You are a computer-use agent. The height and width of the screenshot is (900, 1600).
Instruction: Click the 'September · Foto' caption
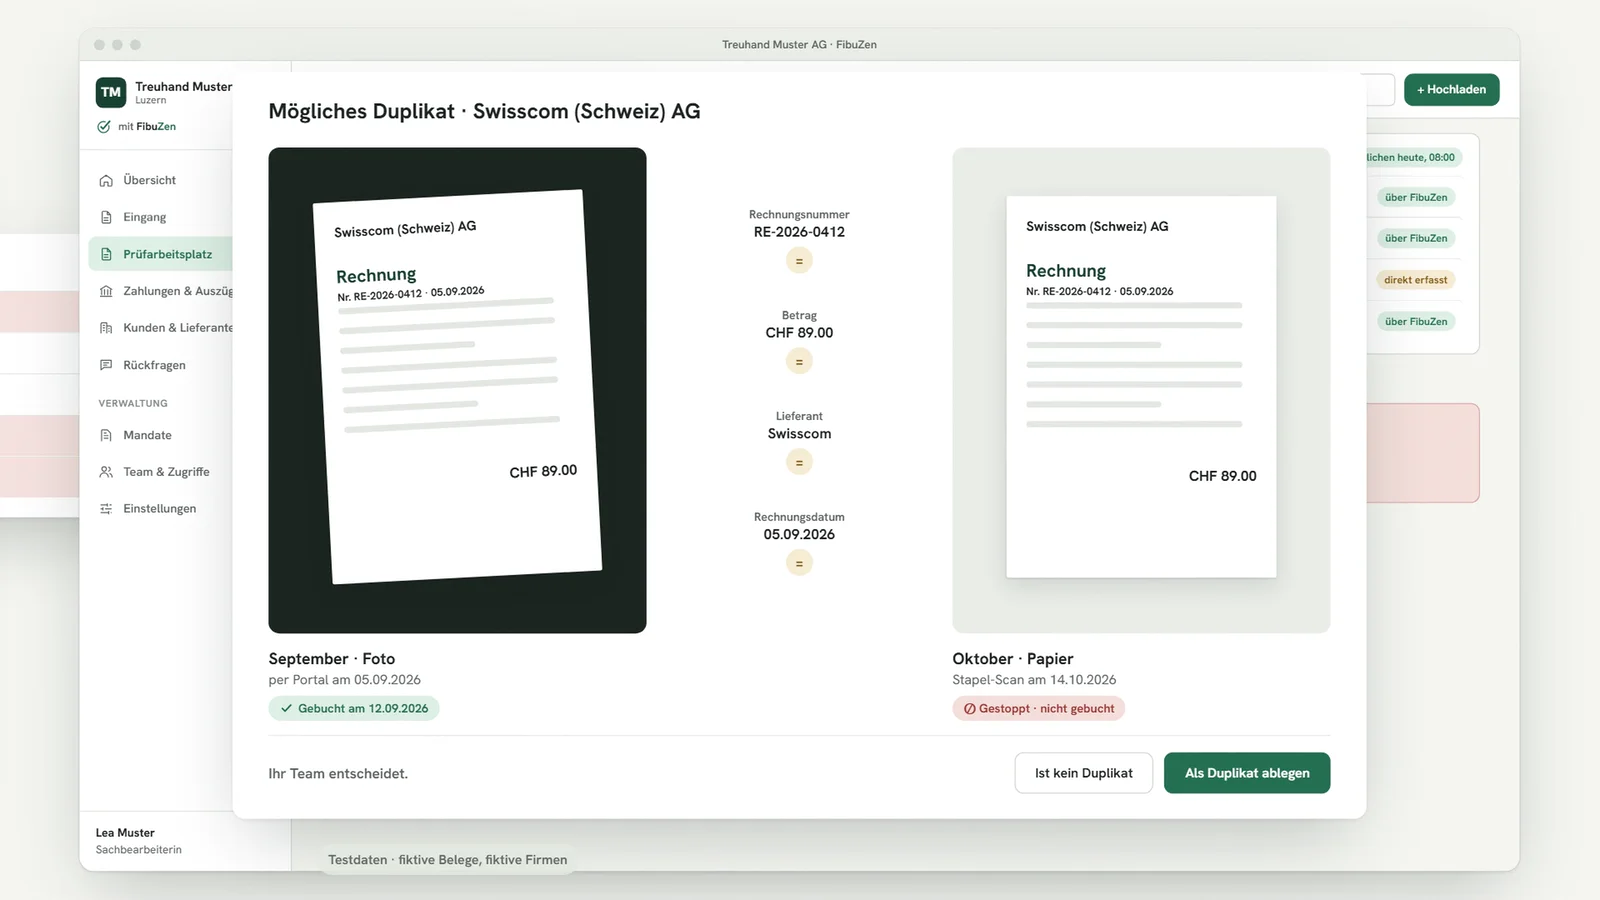[x=332, y=659]
